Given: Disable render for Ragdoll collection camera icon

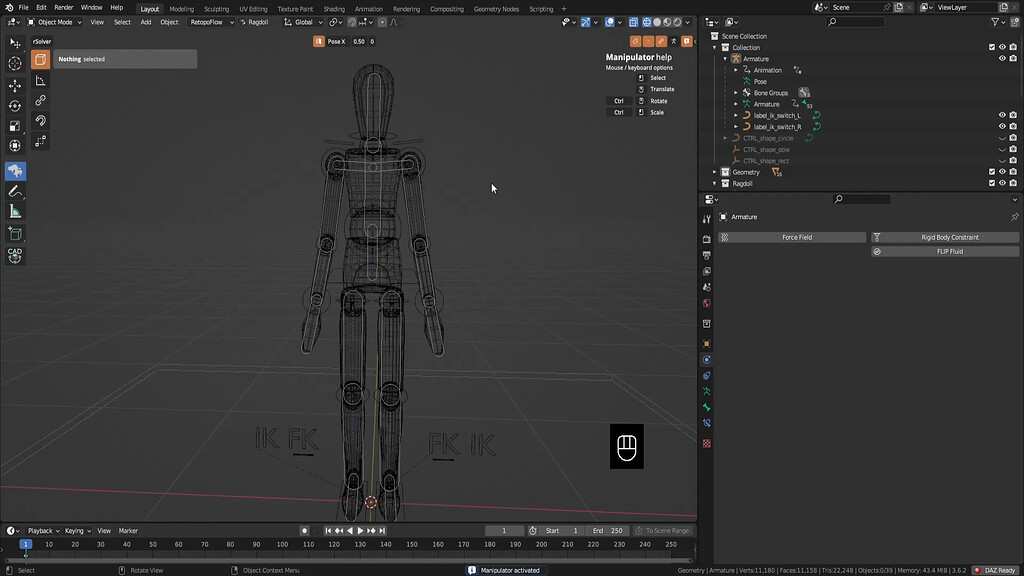Looking at the screenshot, I should [x=1013, y=184].
